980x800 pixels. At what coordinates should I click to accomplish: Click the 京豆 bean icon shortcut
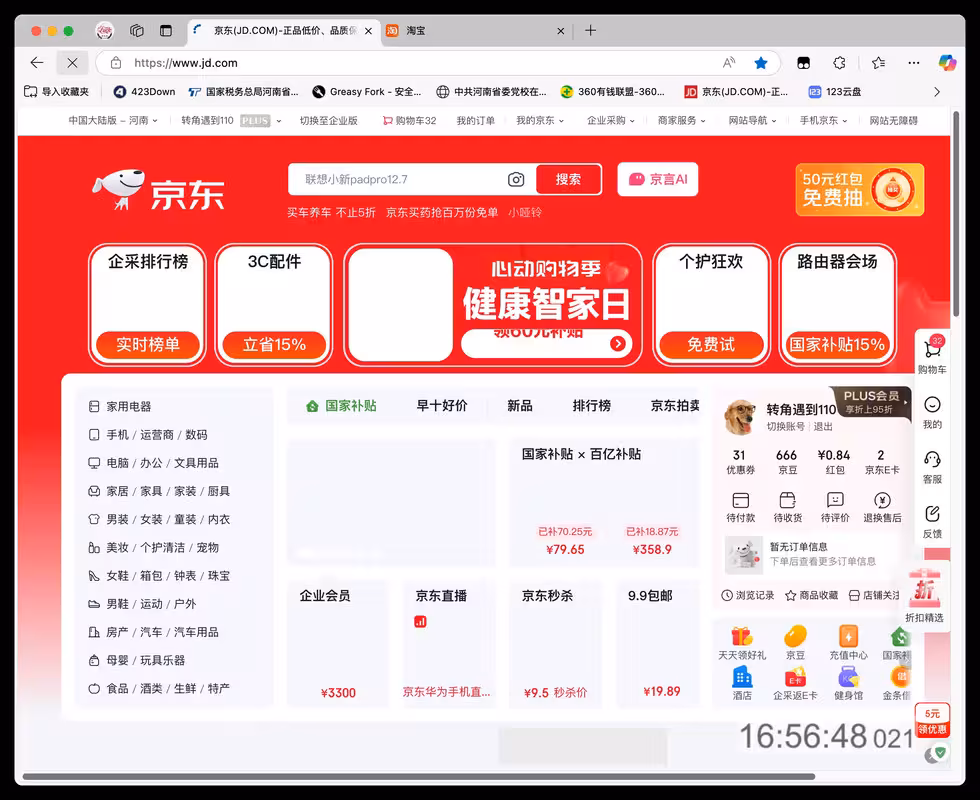pyautogui.click(x=795, y=643)
